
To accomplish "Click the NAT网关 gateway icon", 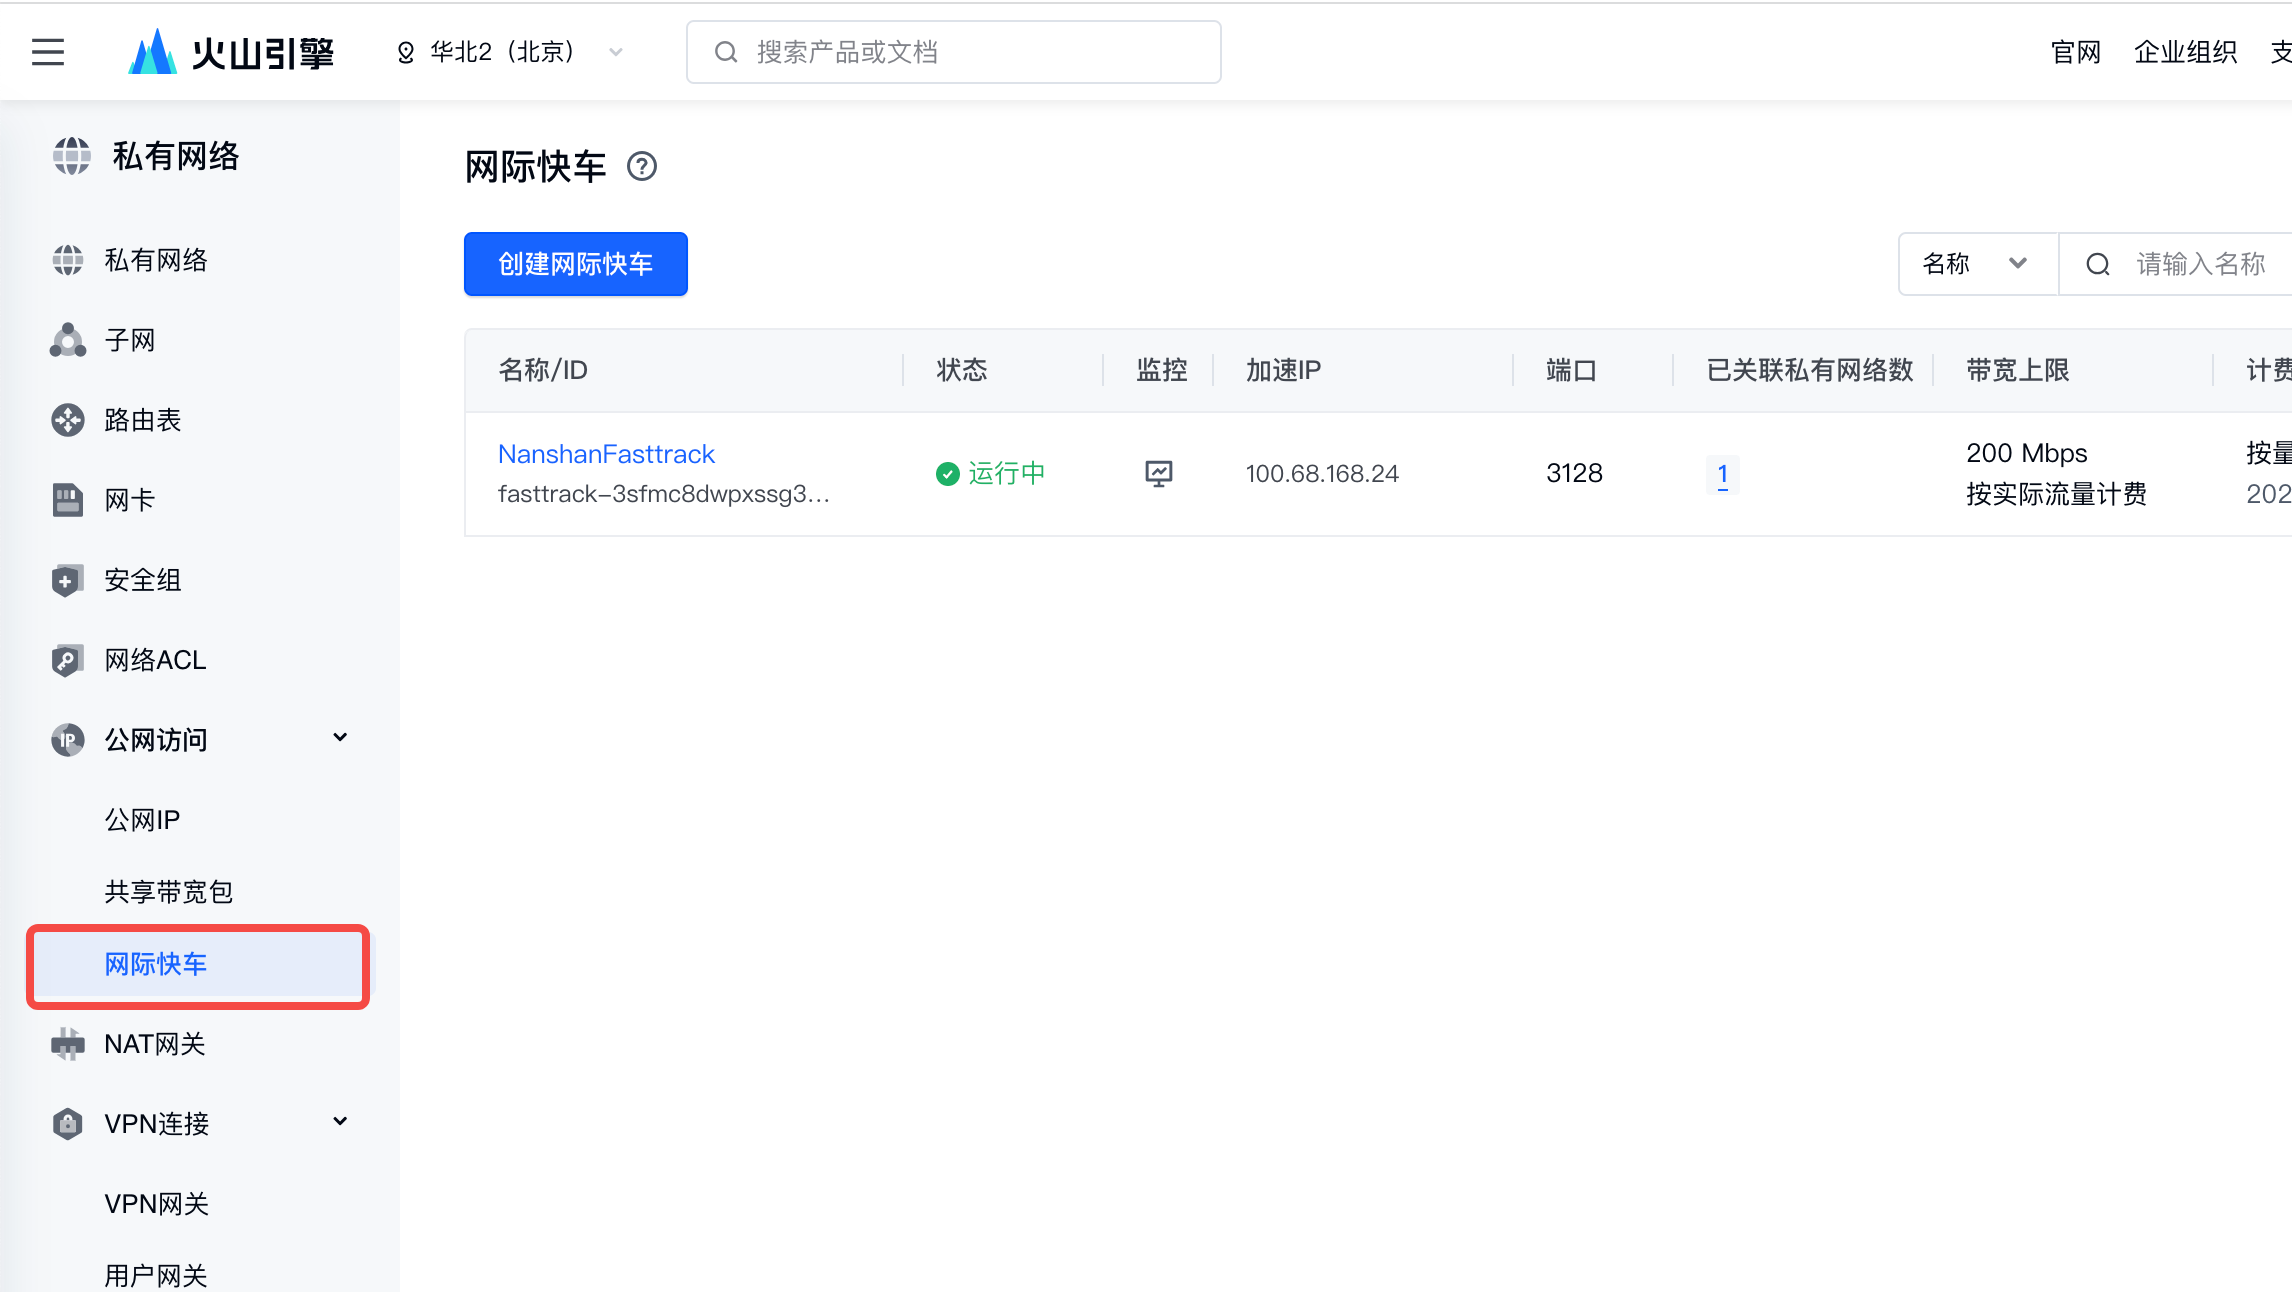I will [x=68, y=1044].
